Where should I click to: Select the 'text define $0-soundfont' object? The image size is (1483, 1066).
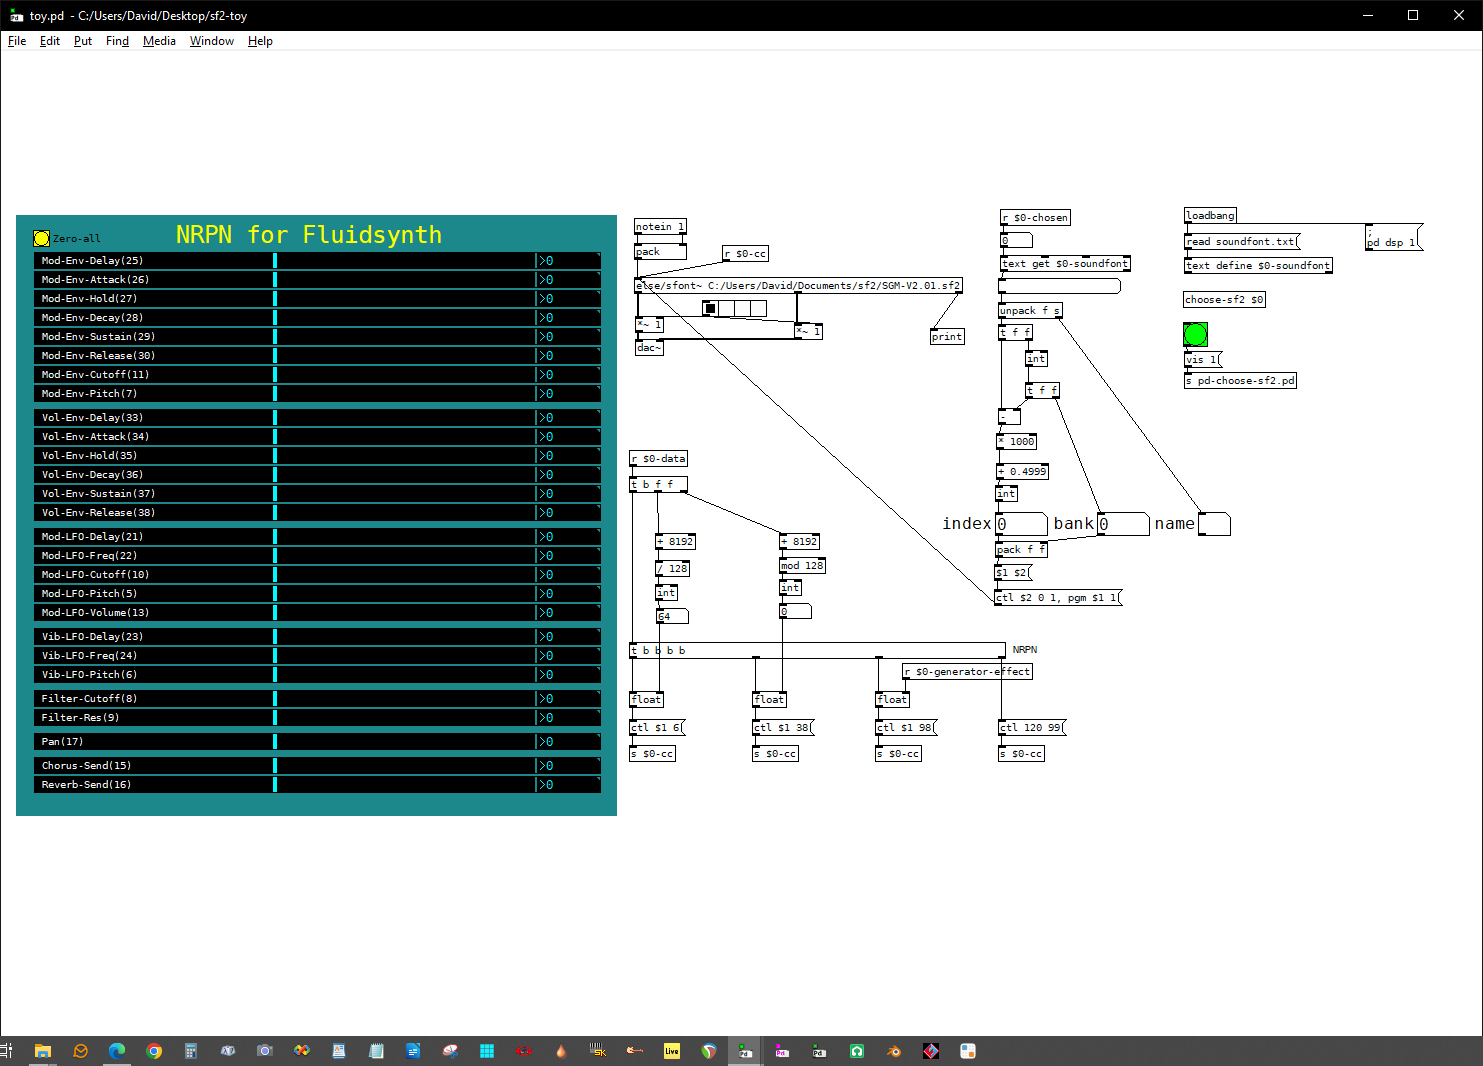[1258, 266]
